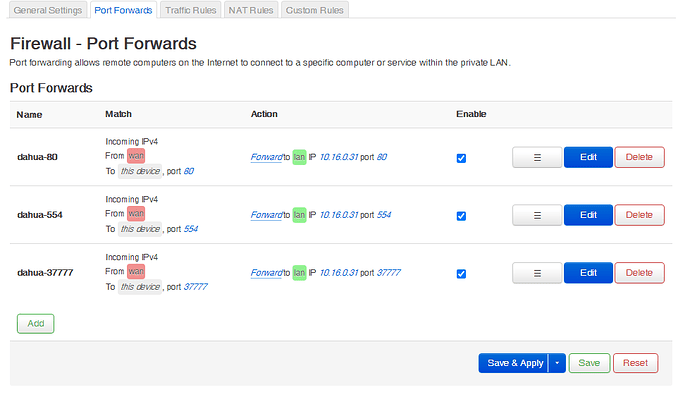Edit the dahua-37777 port forward
Image resolution: width=690 pixels, height=396 pixels.
point(588,273)
